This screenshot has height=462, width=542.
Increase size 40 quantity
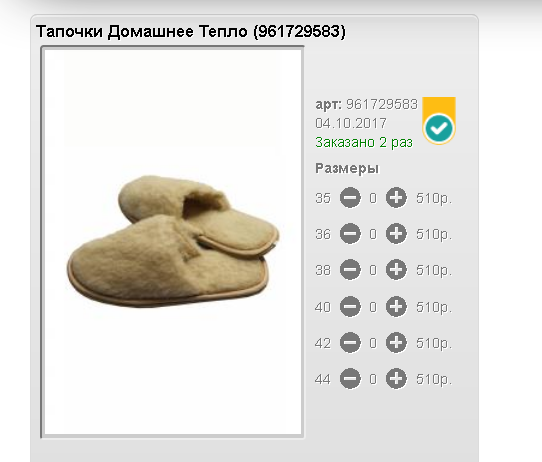click(396, 307)
